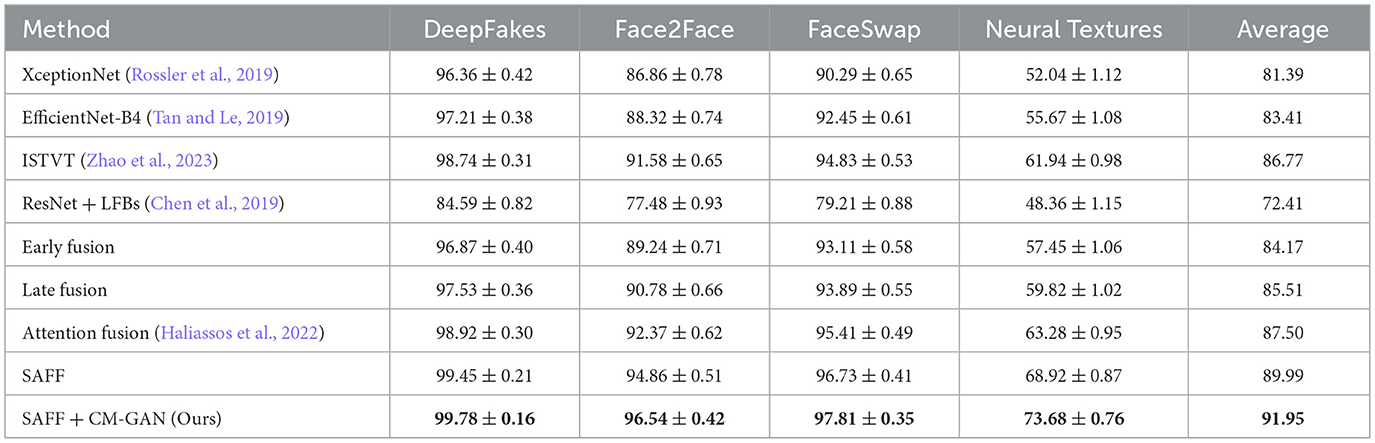This screenshot has height=443, width=1375.
Task: Click the 73.68 ± 0.76 Neural Textures cell
Action: (1074, 417)
